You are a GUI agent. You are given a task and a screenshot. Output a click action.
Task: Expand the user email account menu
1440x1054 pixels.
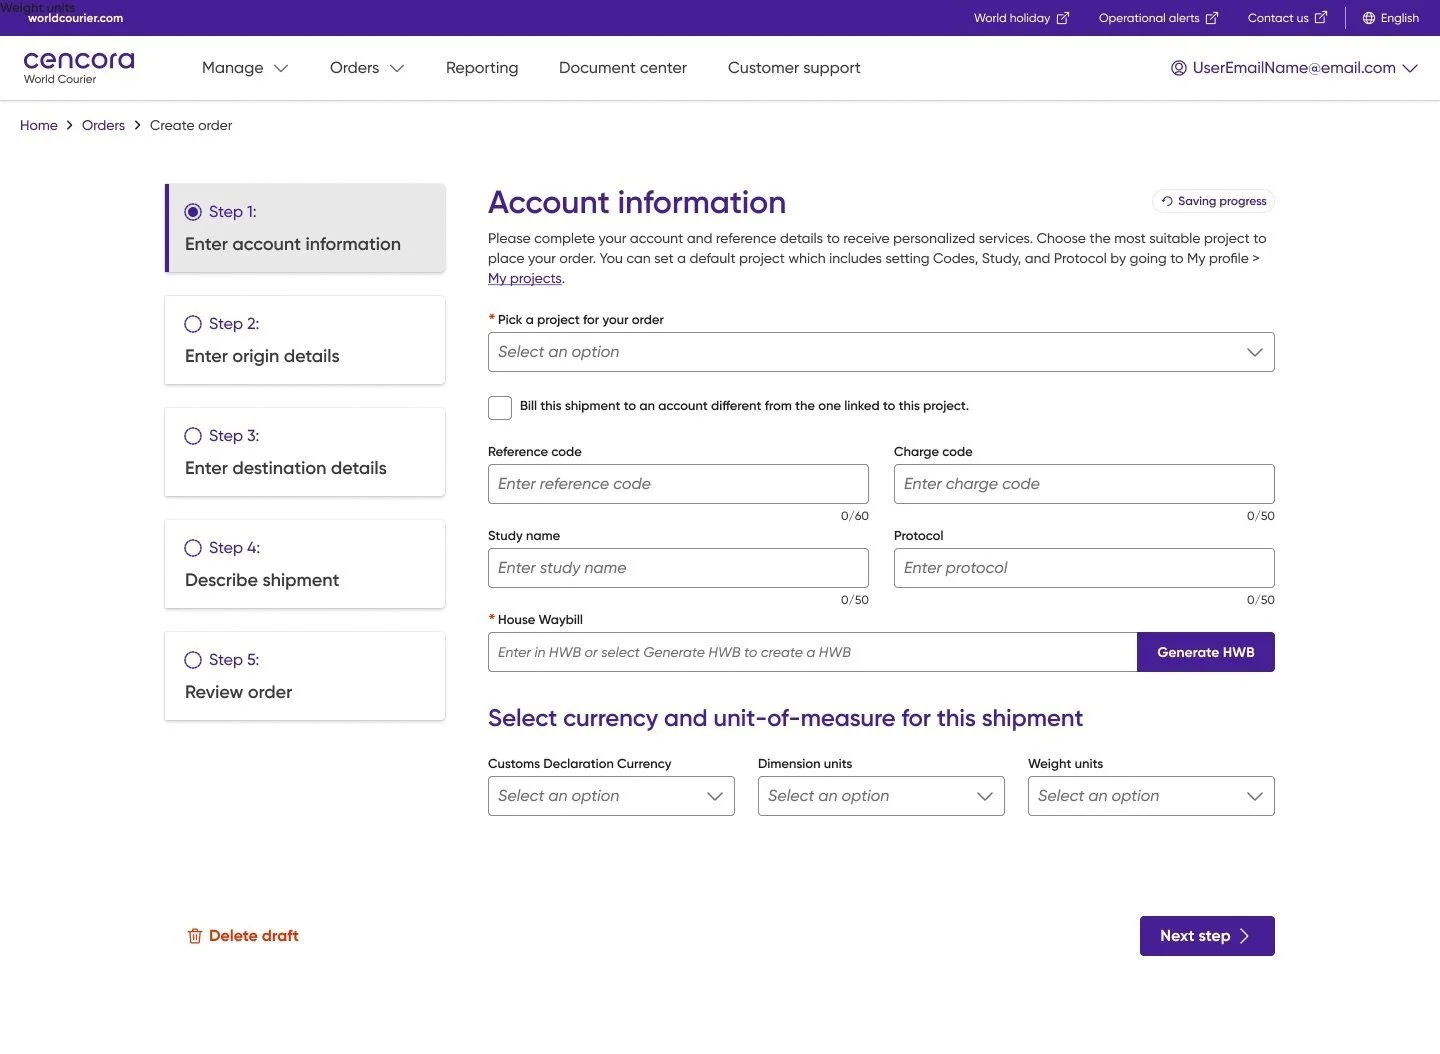click(1294, 68)
